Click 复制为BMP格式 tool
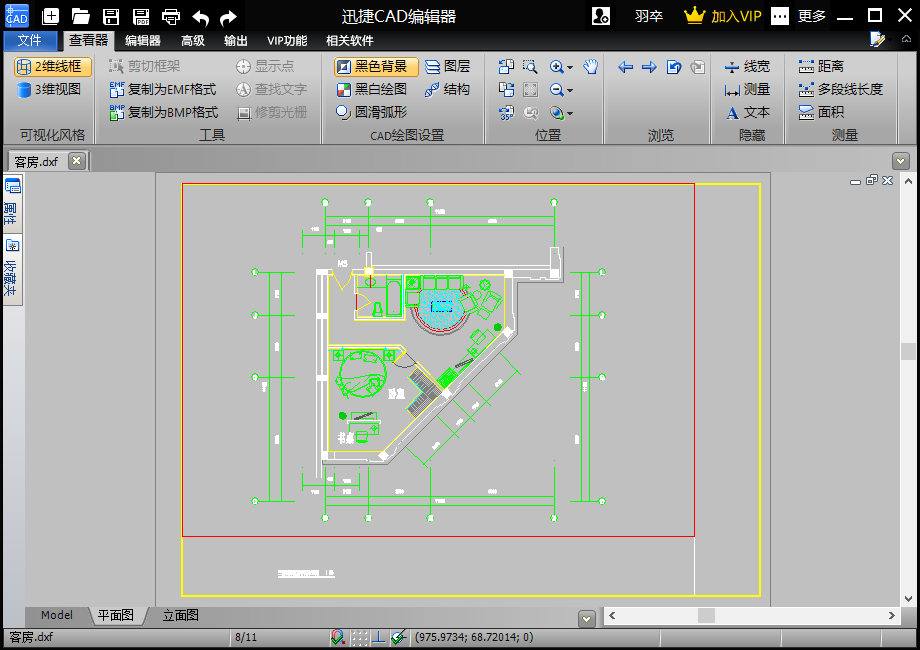 point(164,112)
